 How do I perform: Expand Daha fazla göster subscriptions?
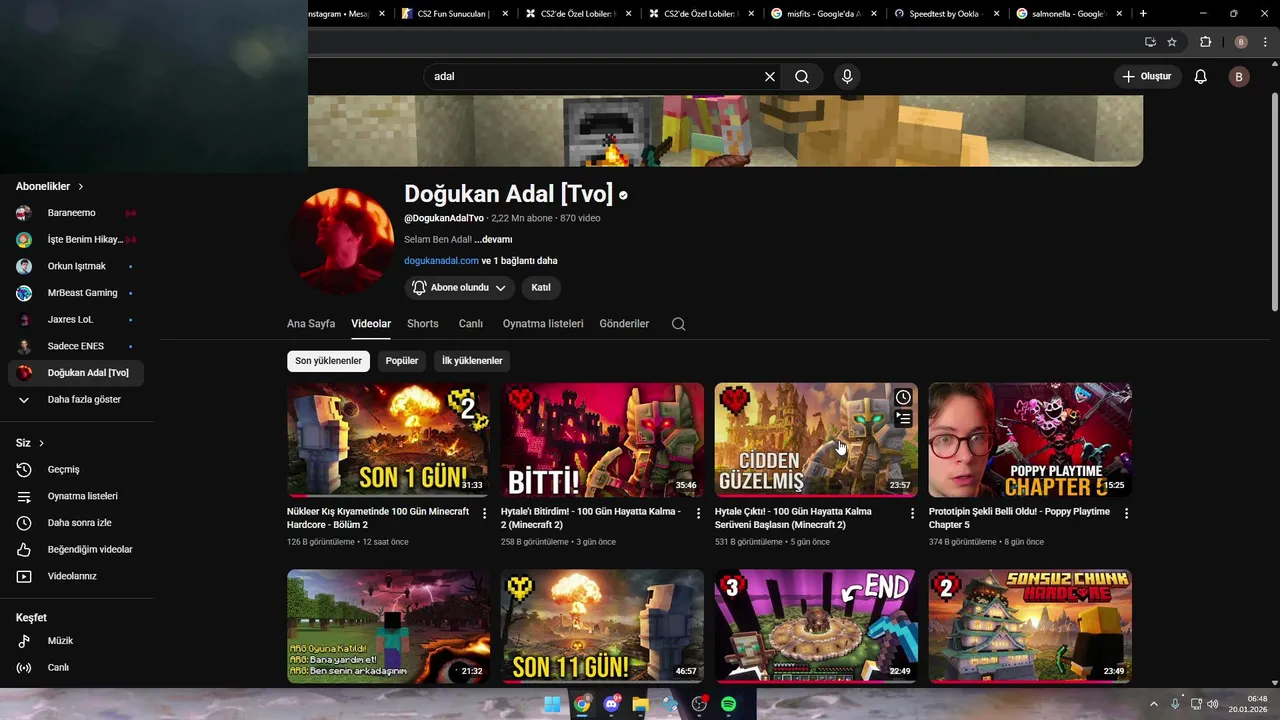(76, 400)
